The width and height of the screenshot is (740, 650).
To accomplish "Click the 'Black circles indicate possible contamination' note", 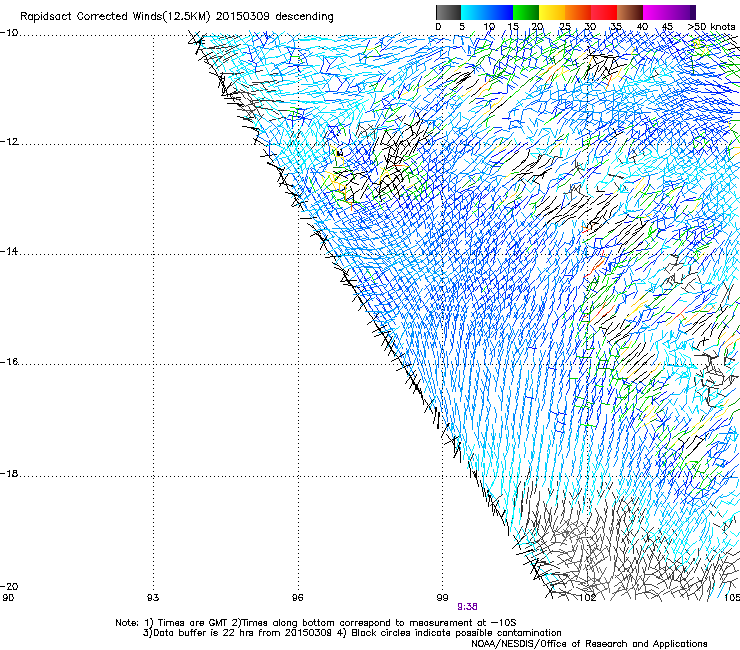I will pos(456,633).
